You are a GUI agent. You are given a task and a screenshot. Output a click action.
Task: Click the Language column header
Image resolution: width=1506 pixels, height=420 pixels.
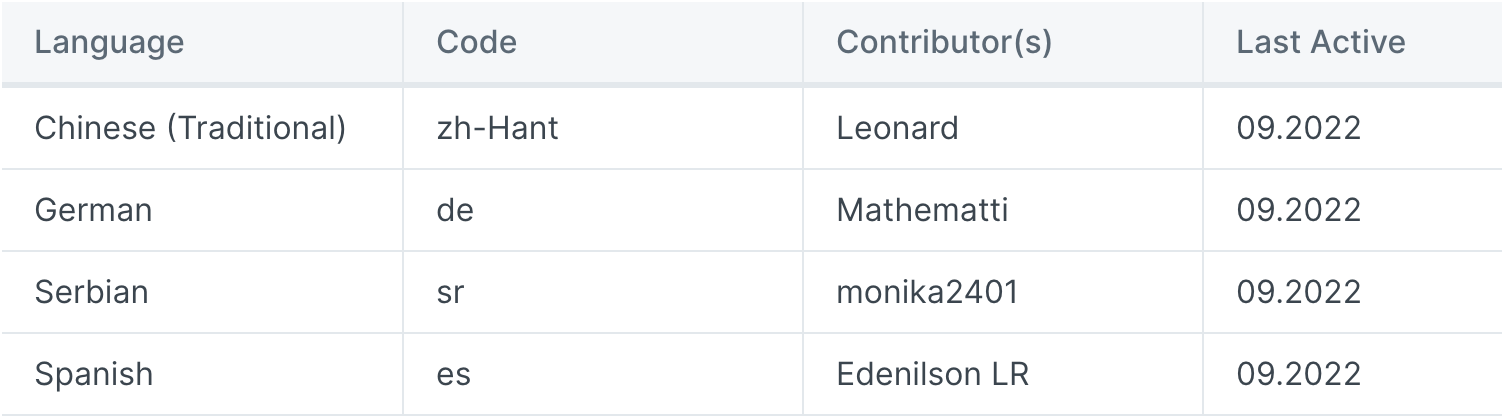coord(109,42)
